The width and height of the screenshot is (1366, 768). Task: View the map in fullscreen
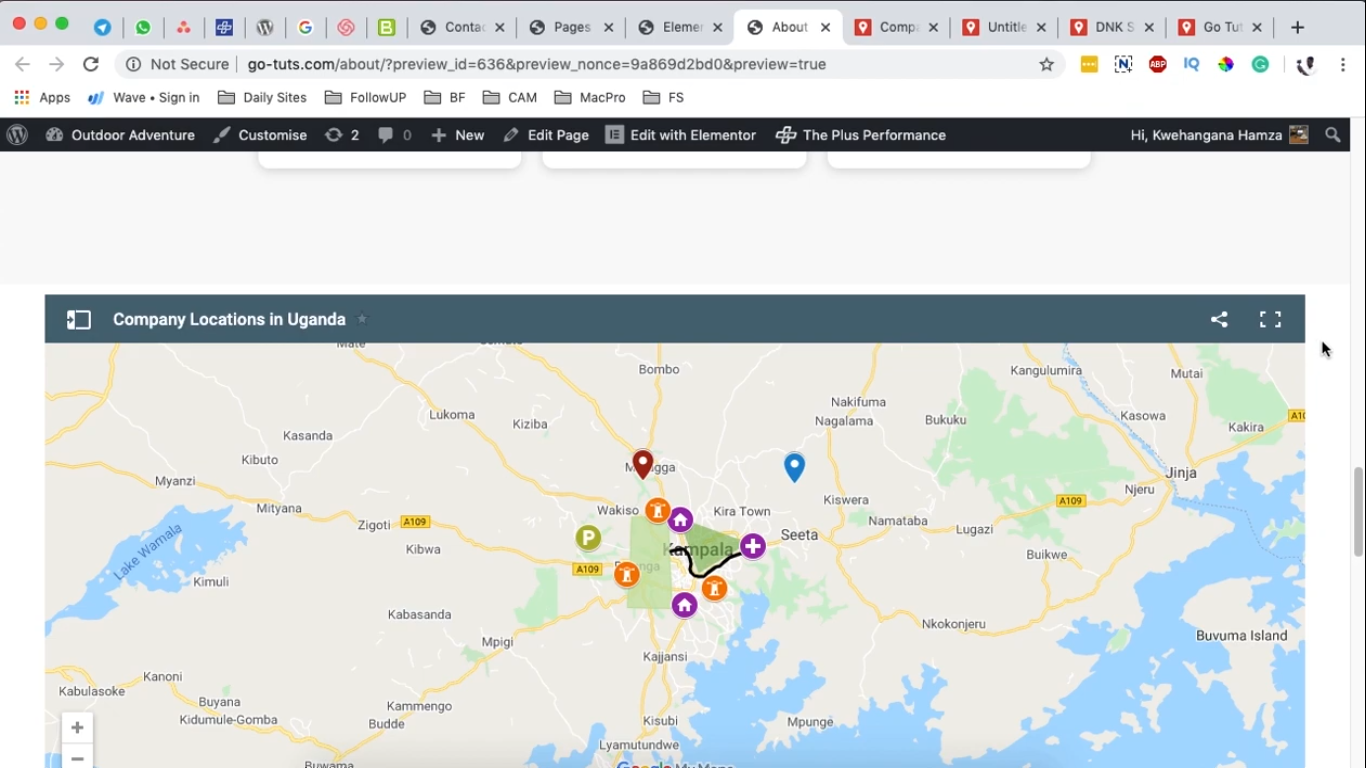1270,319
